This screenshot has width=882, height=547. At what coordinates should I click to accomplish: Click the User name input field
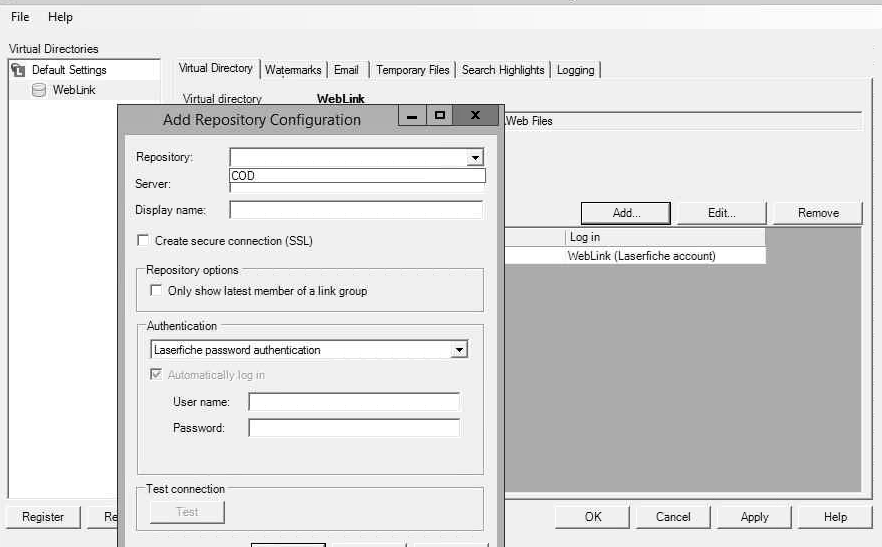point(354,402)
